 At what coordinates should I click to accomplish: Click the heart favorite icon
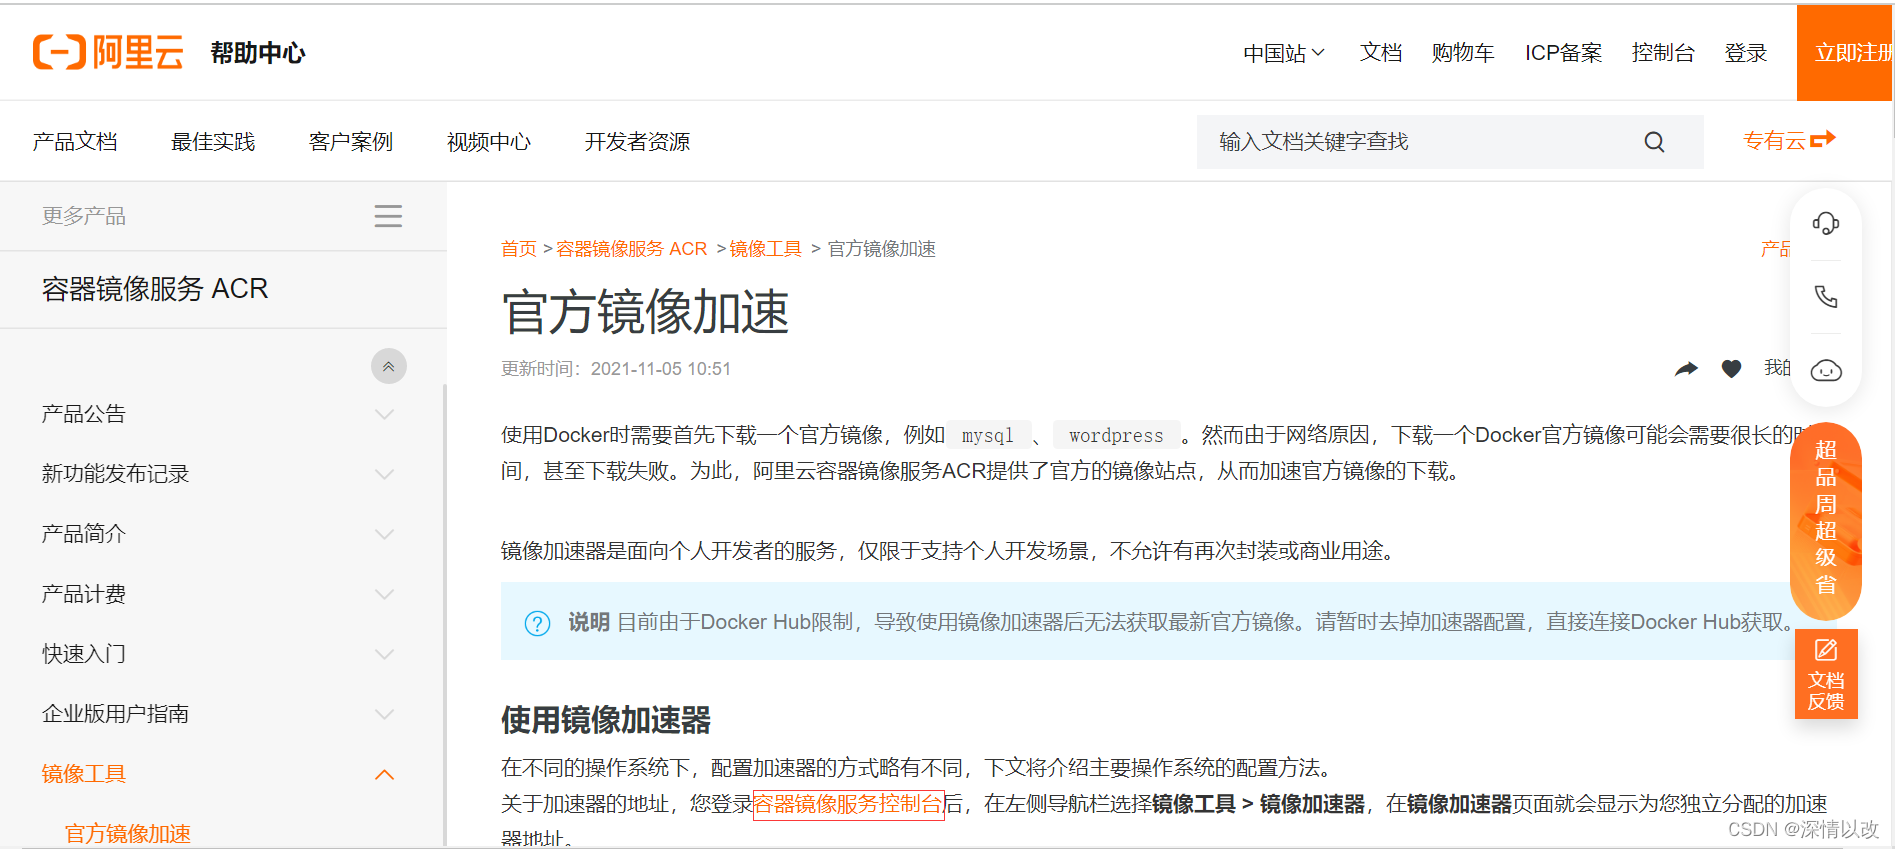pos(1732,369)
